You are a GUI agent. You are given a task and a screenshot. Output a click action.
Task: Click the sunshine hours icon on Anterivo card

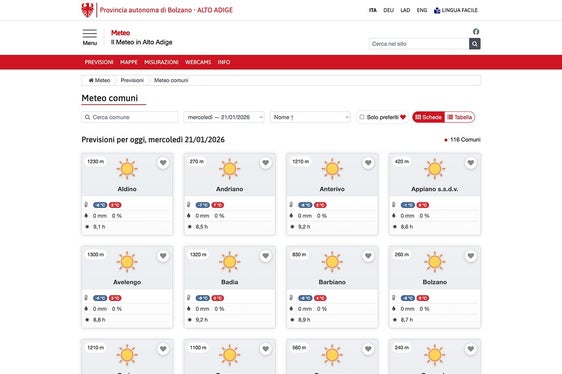[292, 227]
